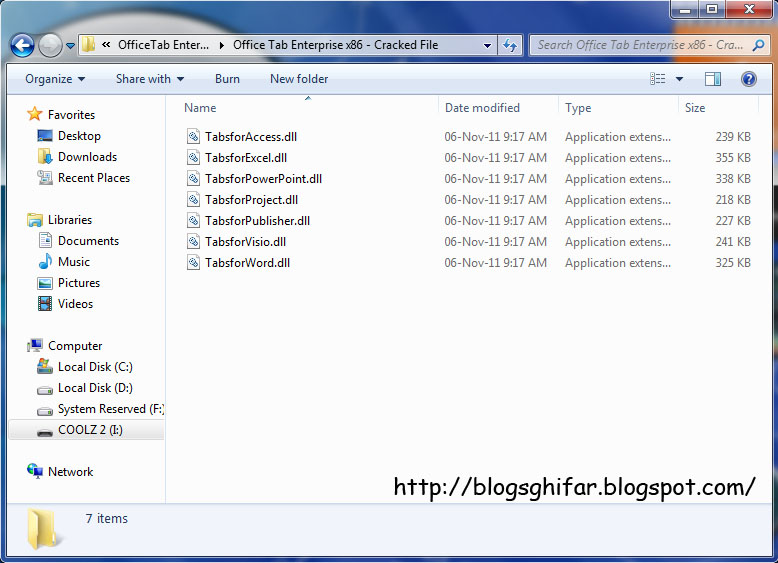Go back with the Back arrow button
This screenshot has width=778, height=563.
click(22, 46)
